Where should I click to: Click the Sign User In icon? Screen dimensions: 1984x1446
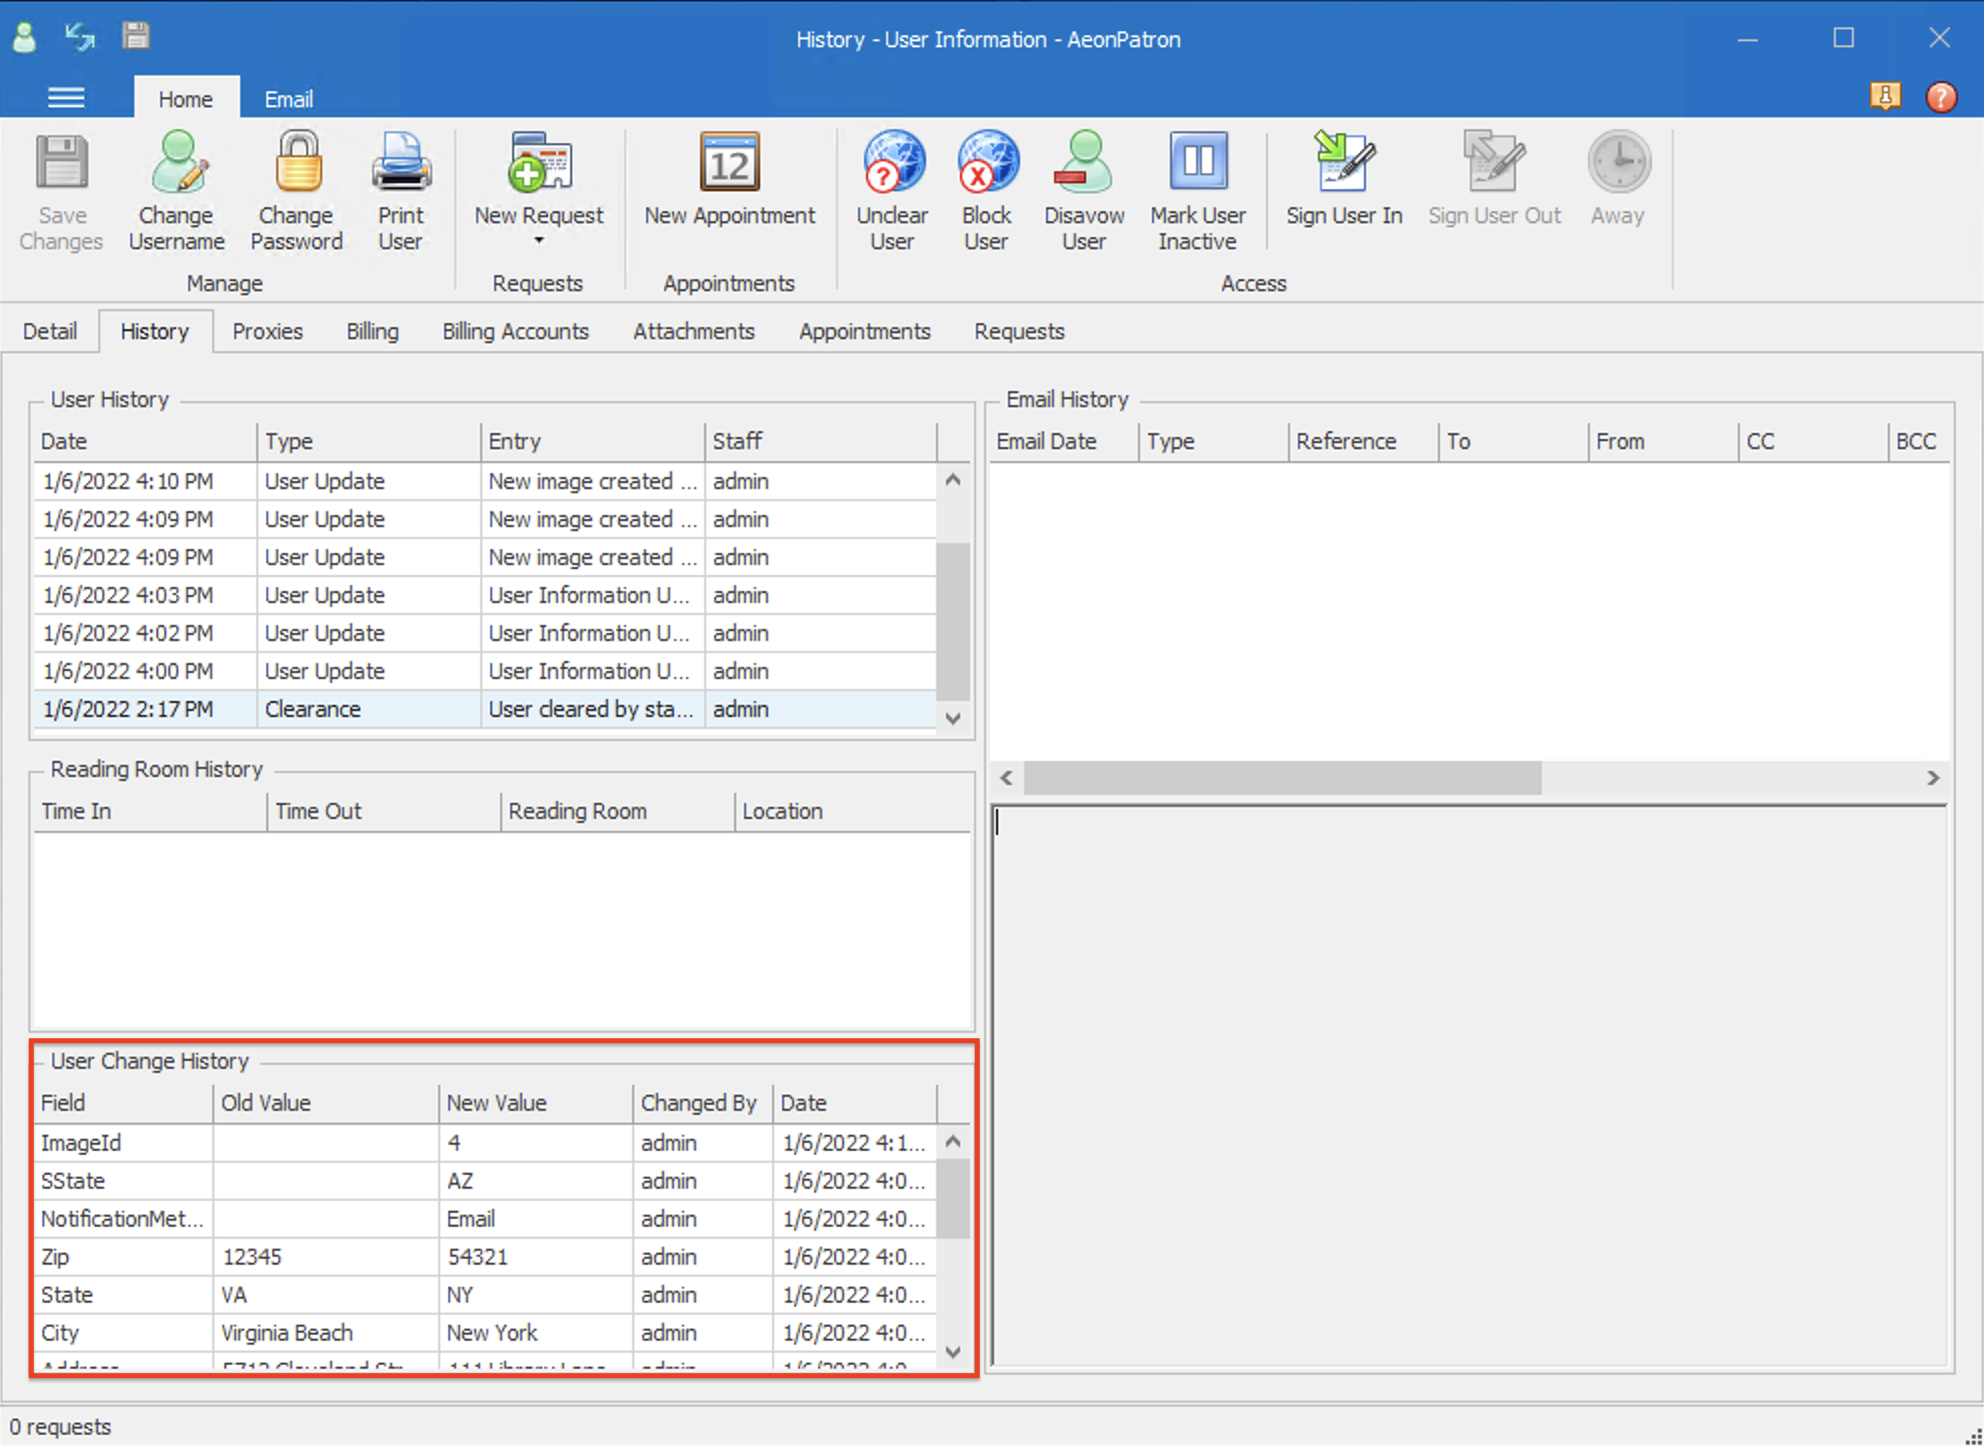[x=1343, y=163]
